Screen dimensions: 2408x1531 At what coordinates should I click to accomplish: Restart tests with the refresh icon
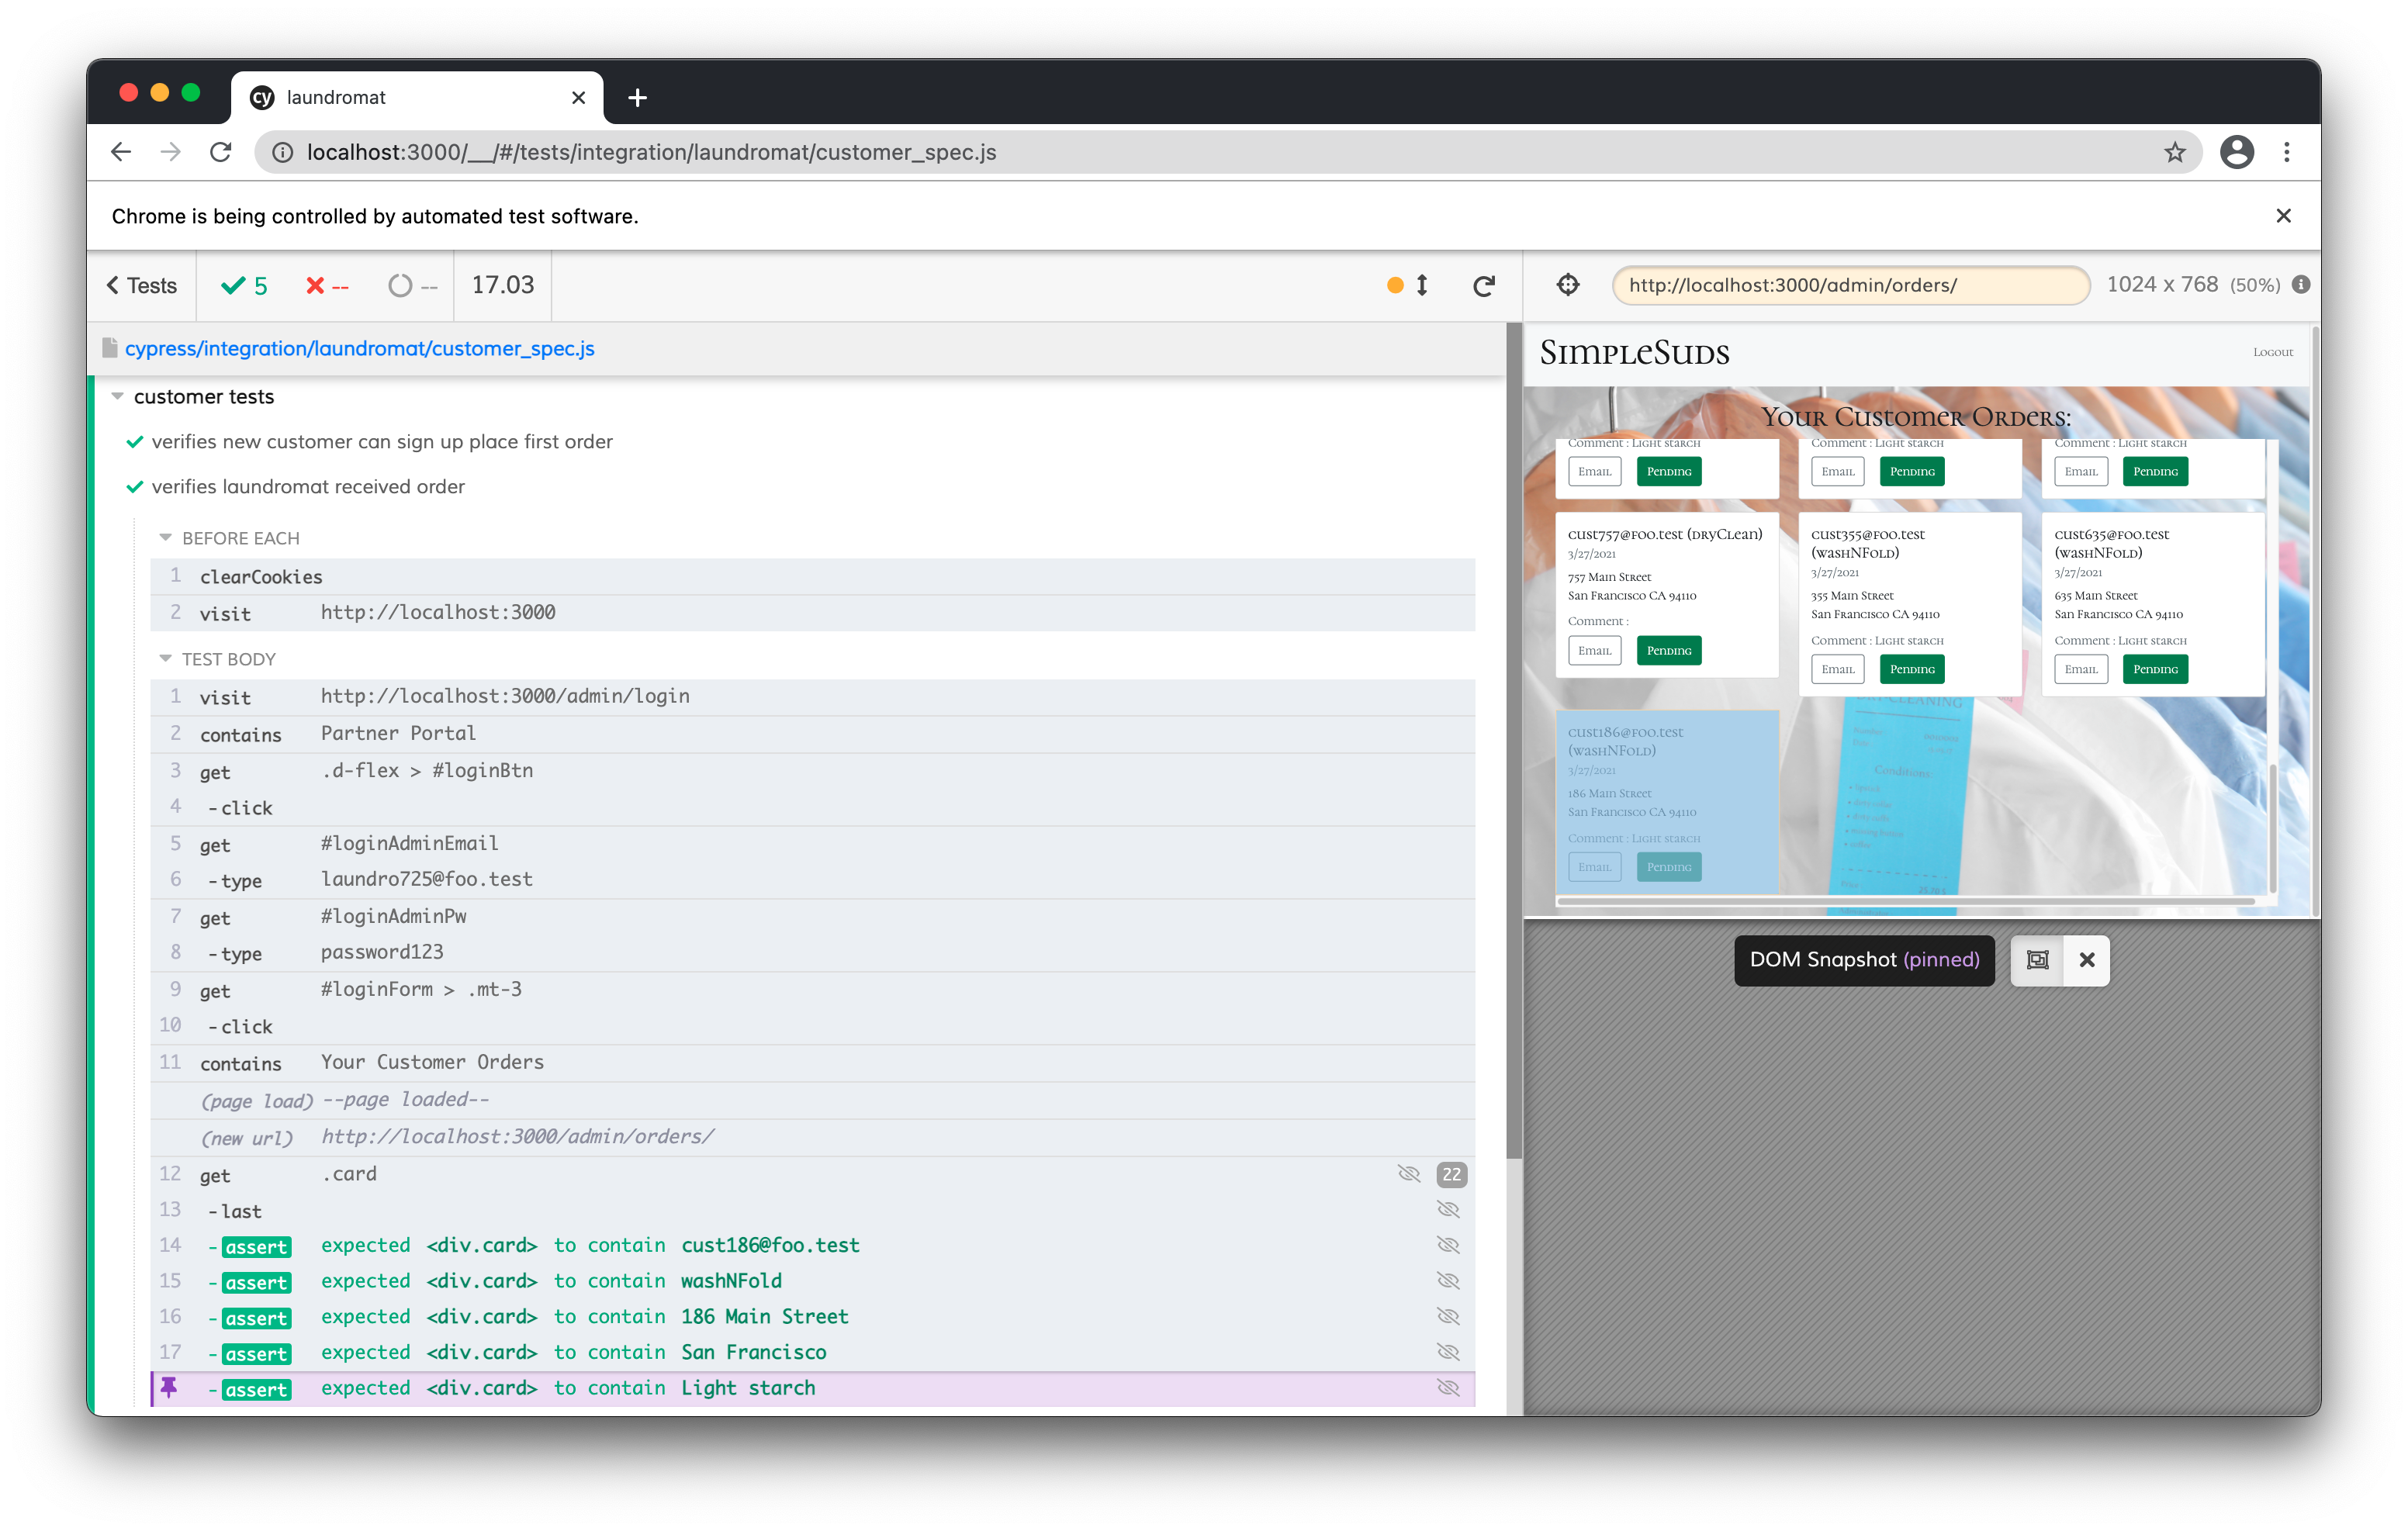(x=1484, y=285)
